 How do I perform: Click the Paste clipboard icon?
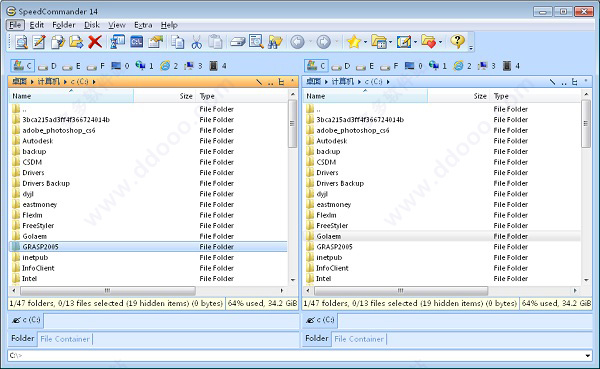tap(215, 42)
